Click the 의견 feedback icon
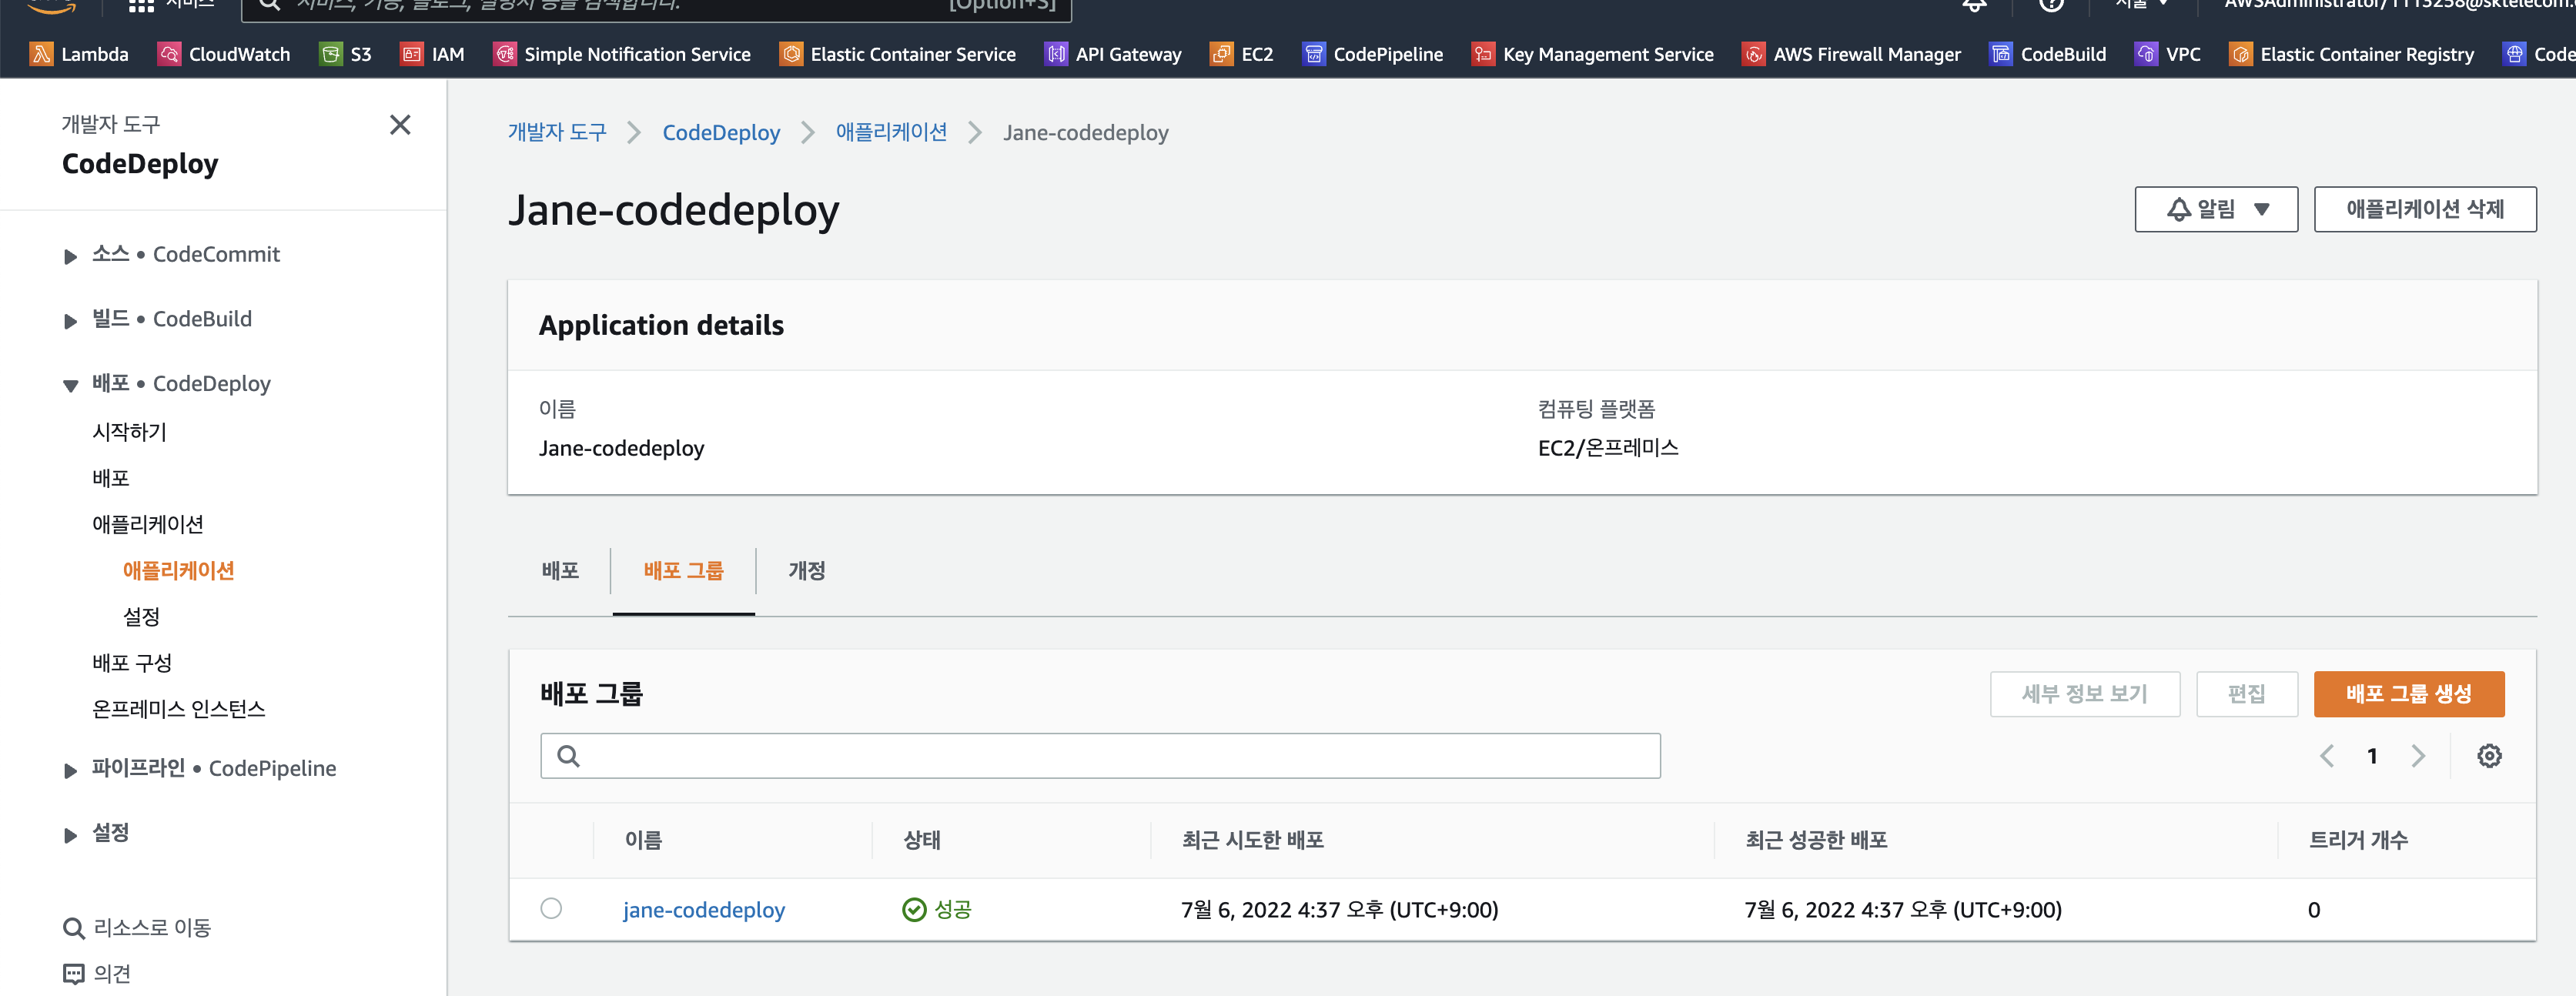This screenshot has width=2576, height=996. [x=73, y=974]
